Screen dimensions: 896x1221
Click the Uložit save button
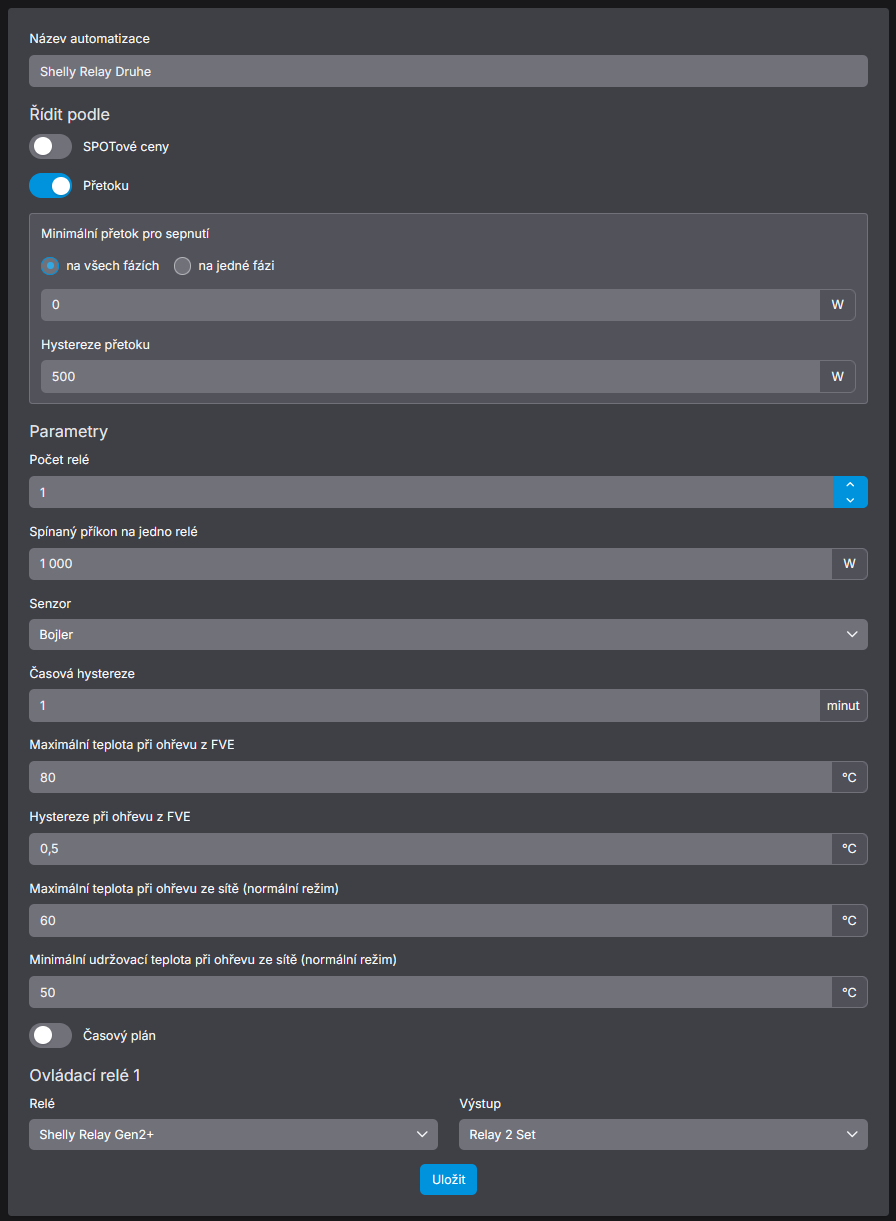[448, 1180]
